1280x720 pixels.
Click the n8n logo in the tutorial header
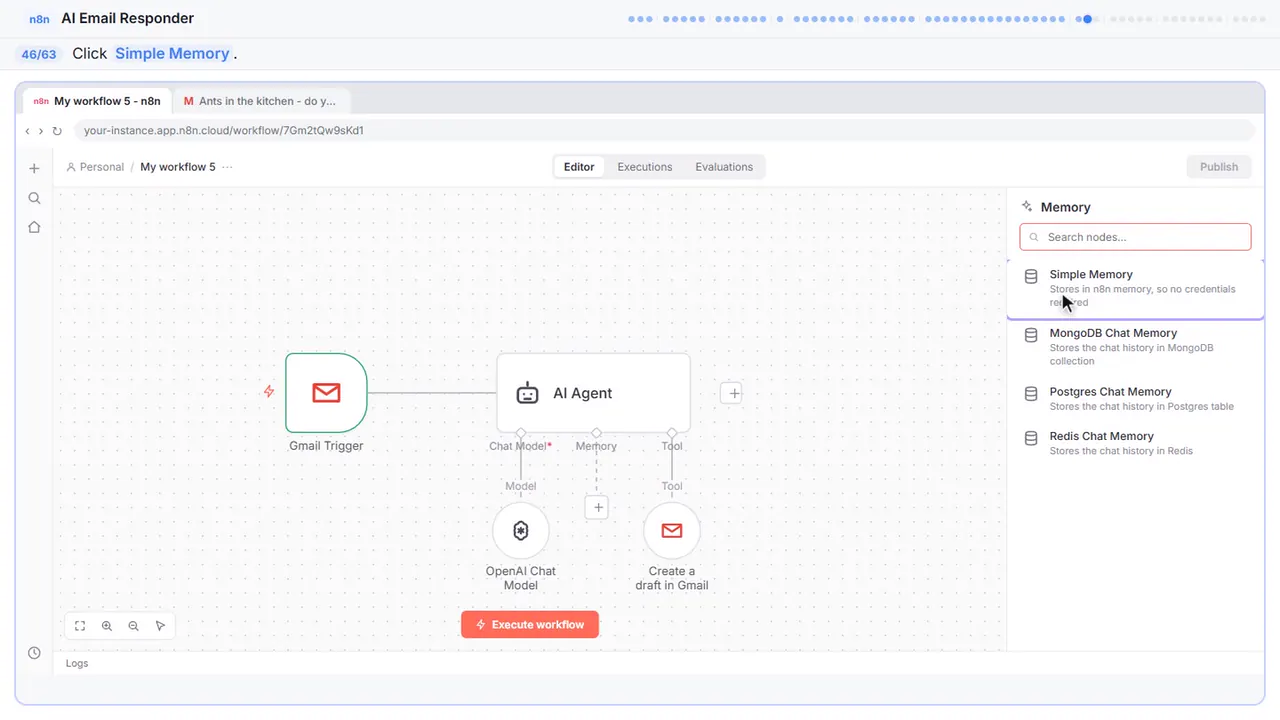(40, 19)
